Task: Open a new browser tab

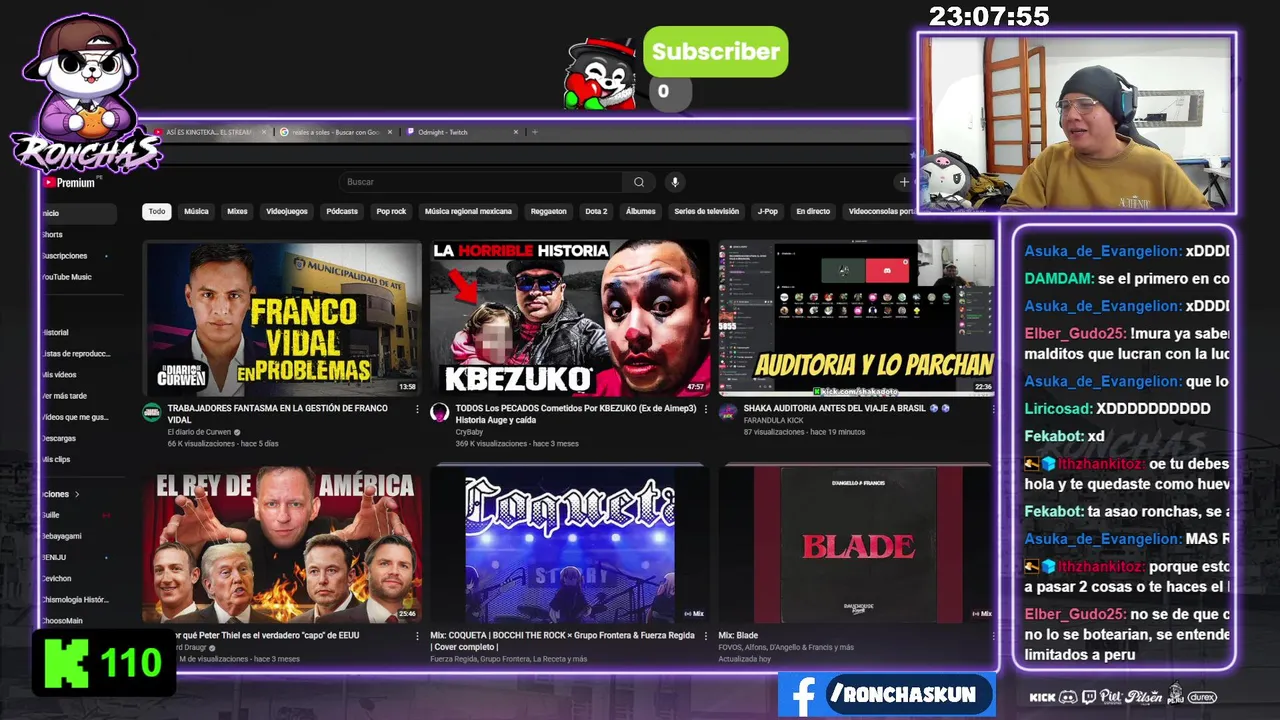Action: tap(535, 132)
